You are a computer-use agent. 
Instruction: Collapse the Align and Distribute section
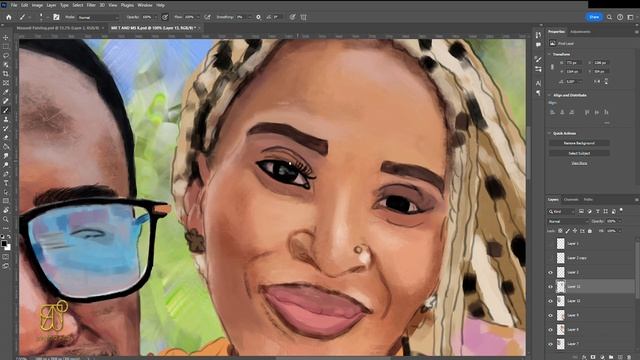tap(549, 95)
